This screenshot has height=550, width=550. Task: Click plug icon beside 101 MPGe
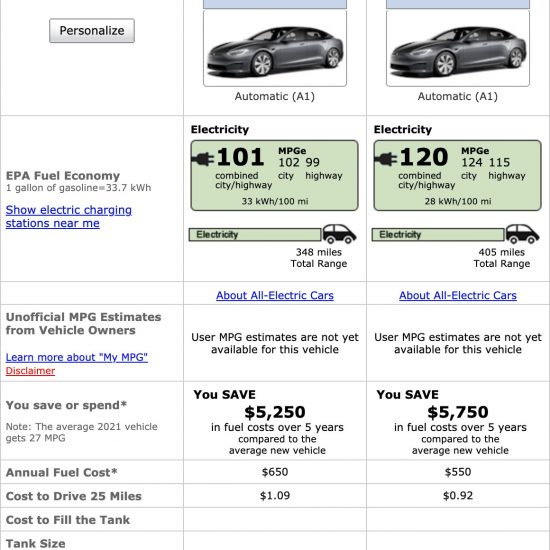point(203,159)
